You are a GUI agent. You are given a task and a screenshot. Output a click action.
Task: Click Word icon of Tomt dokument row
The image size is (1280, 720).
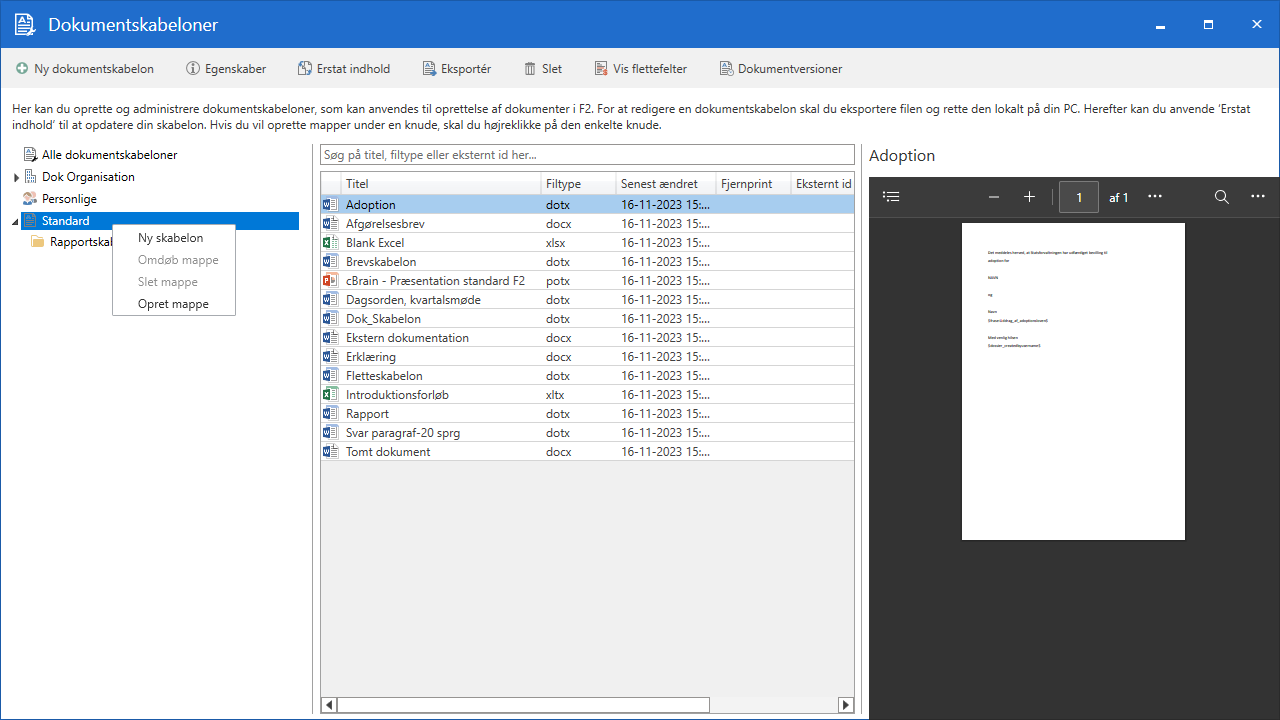pyautogui.click(x=331, y=452)
